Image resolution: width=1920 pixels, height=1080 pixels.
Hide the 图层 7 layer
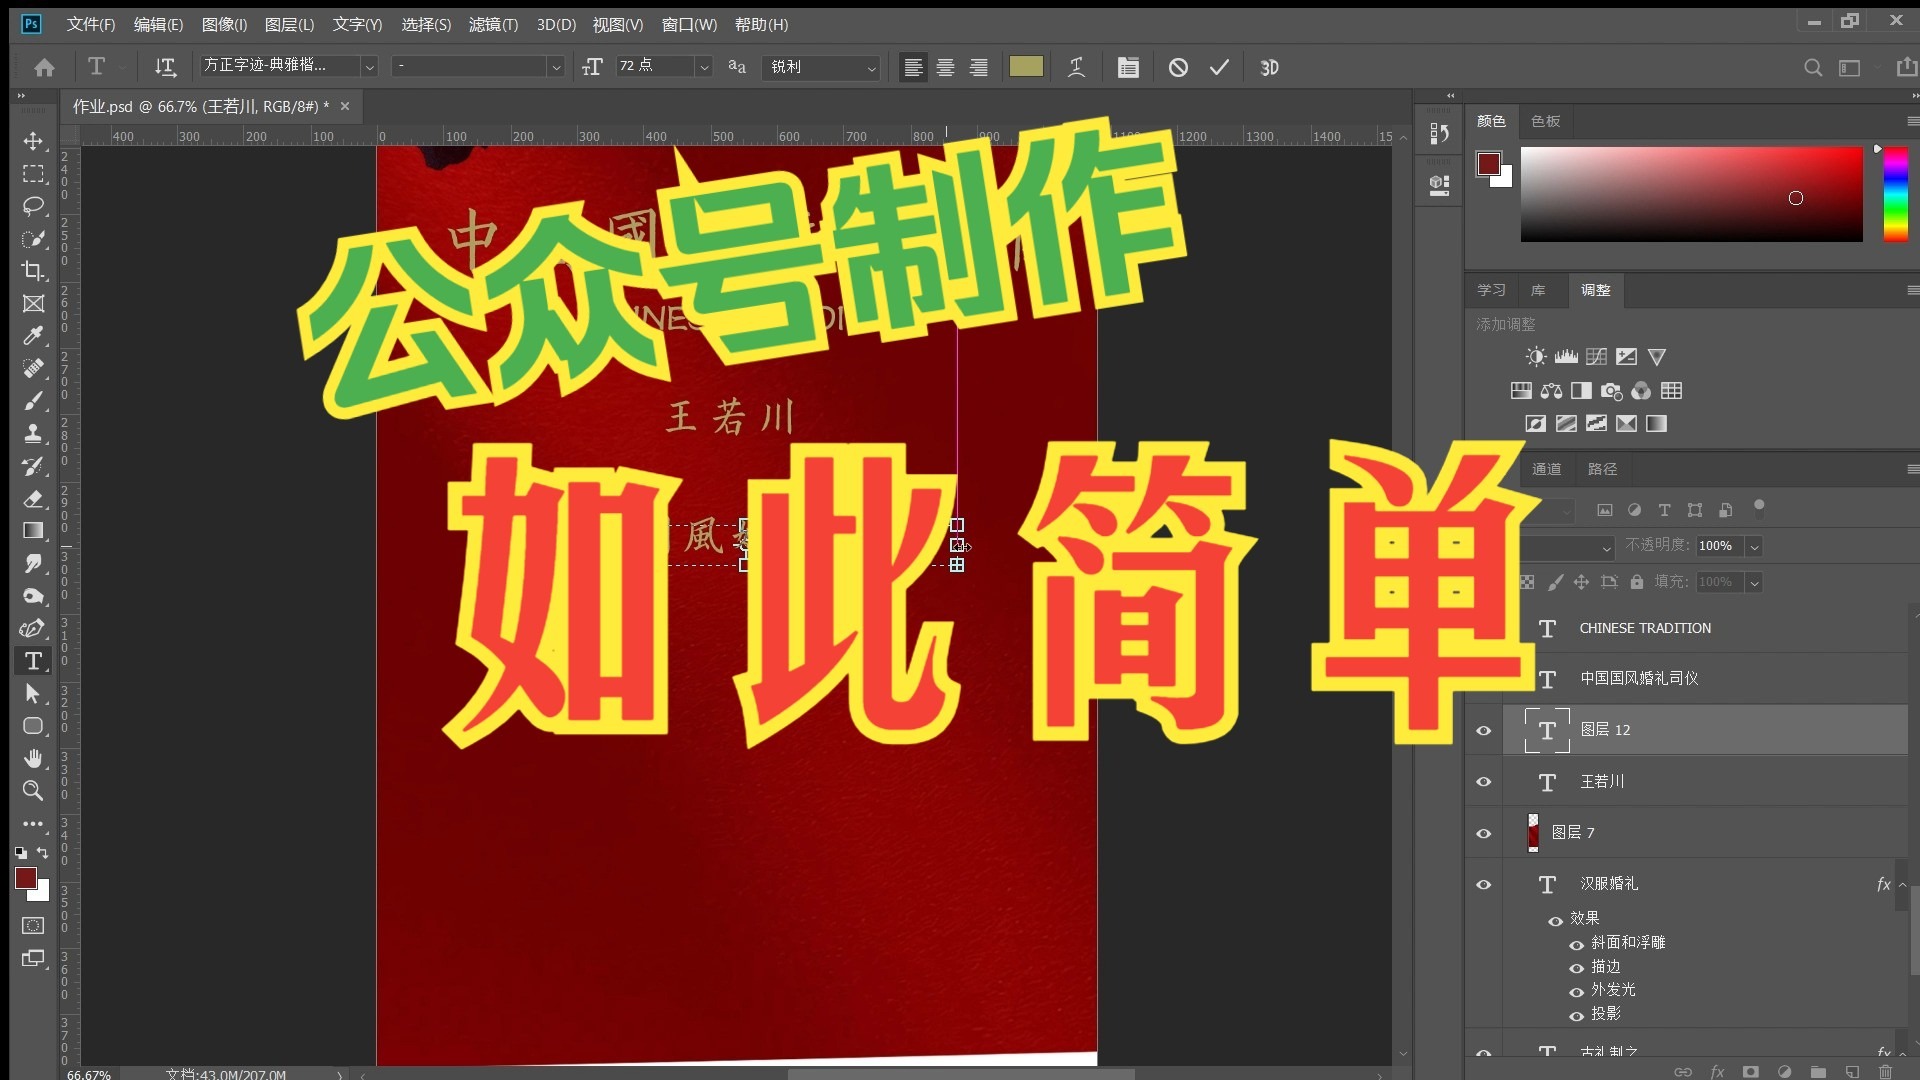click(x=1484, y=833)
